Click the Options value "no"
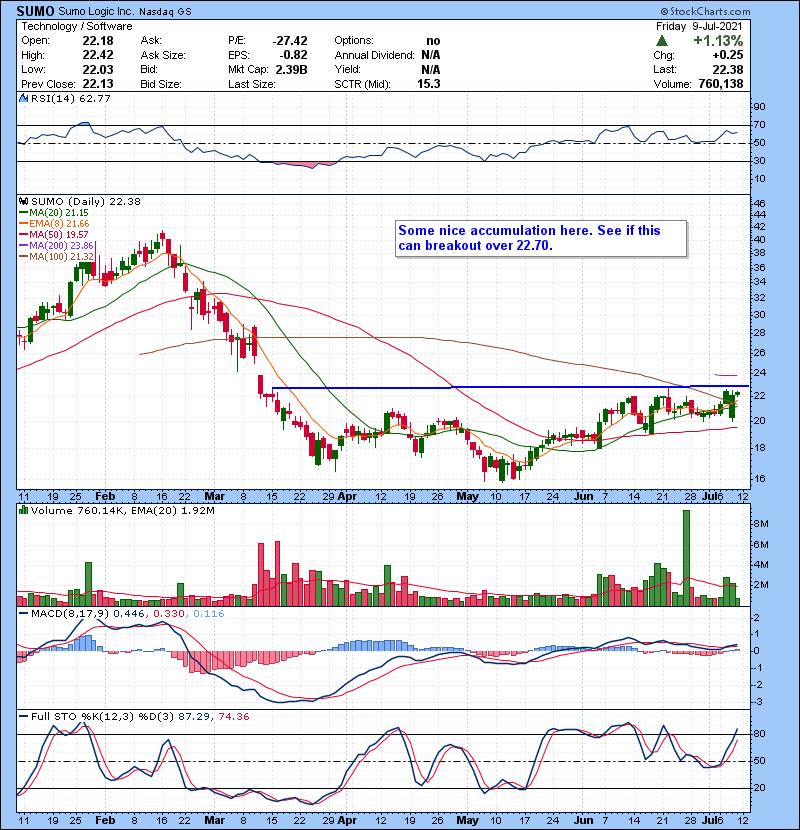Viewport: 800px width, 830px height. click(x=433, y=41)
